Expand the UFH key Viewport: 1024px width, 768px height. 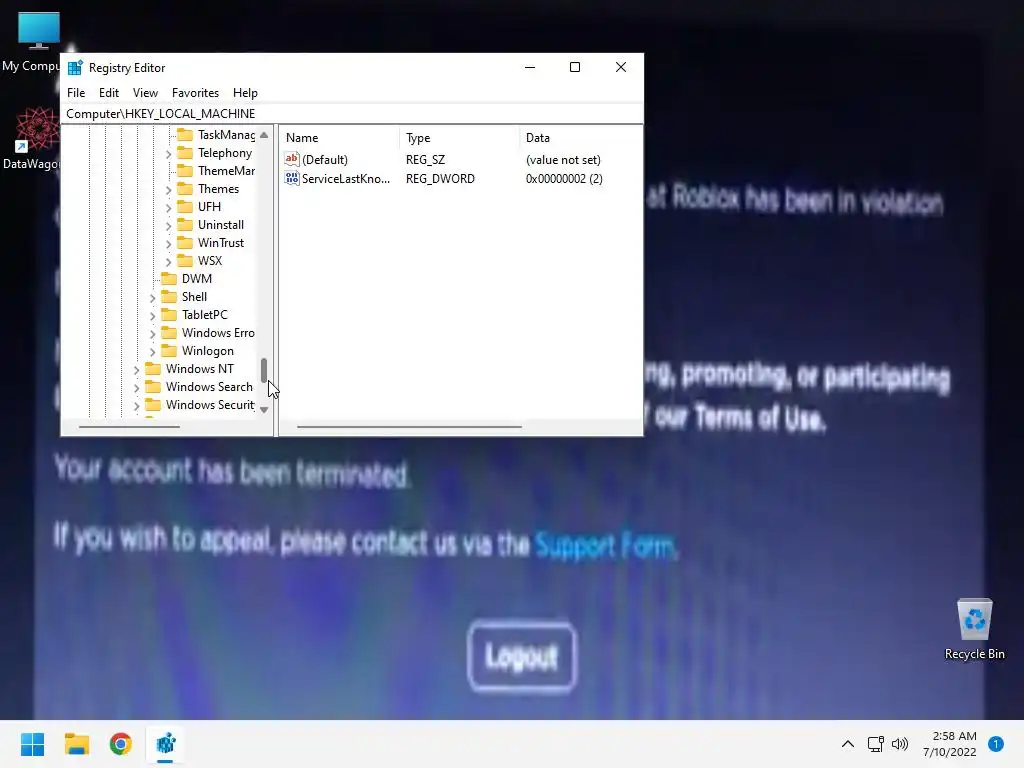[x=168, y=208]
